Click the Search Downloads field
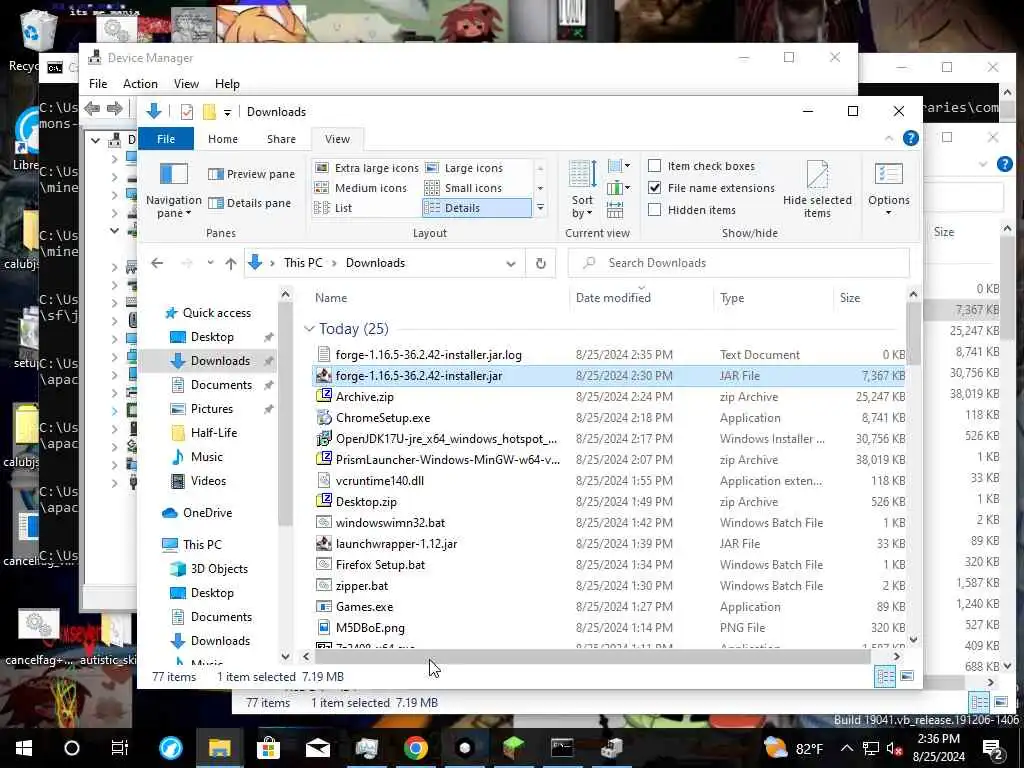The image size is (1024, 768). point(739,263)
